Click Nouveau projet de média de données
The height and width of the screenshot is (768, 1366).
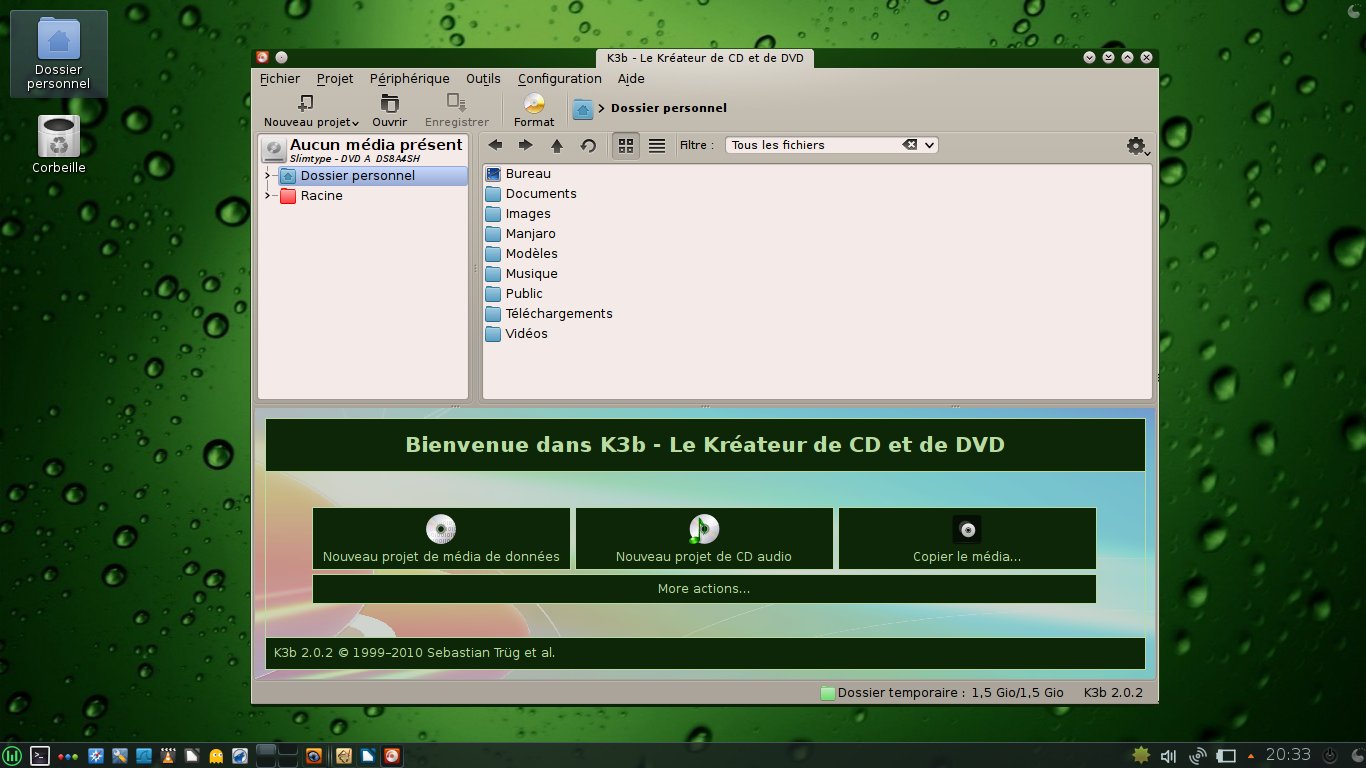[441, 539]
